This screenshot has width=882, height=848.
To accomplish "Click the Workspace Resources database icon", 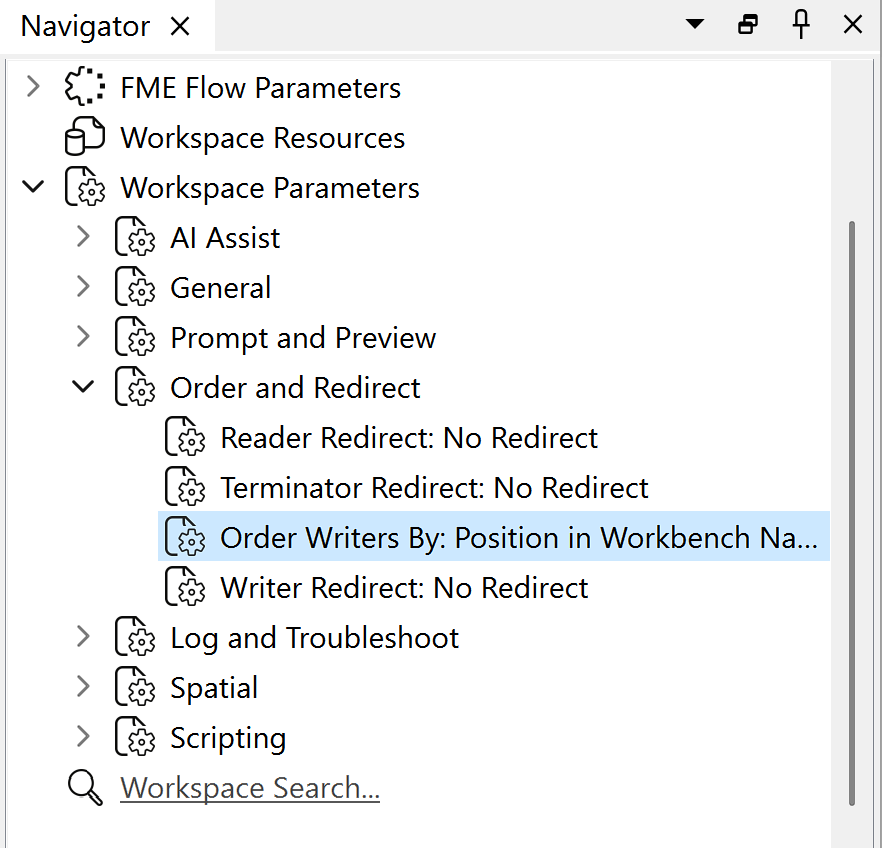I will coord(84,137).
